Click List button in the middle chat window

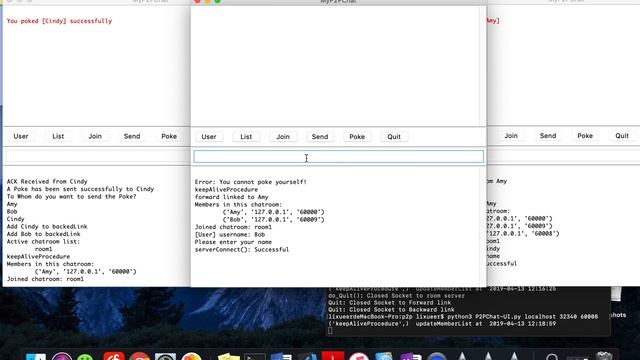246,137
